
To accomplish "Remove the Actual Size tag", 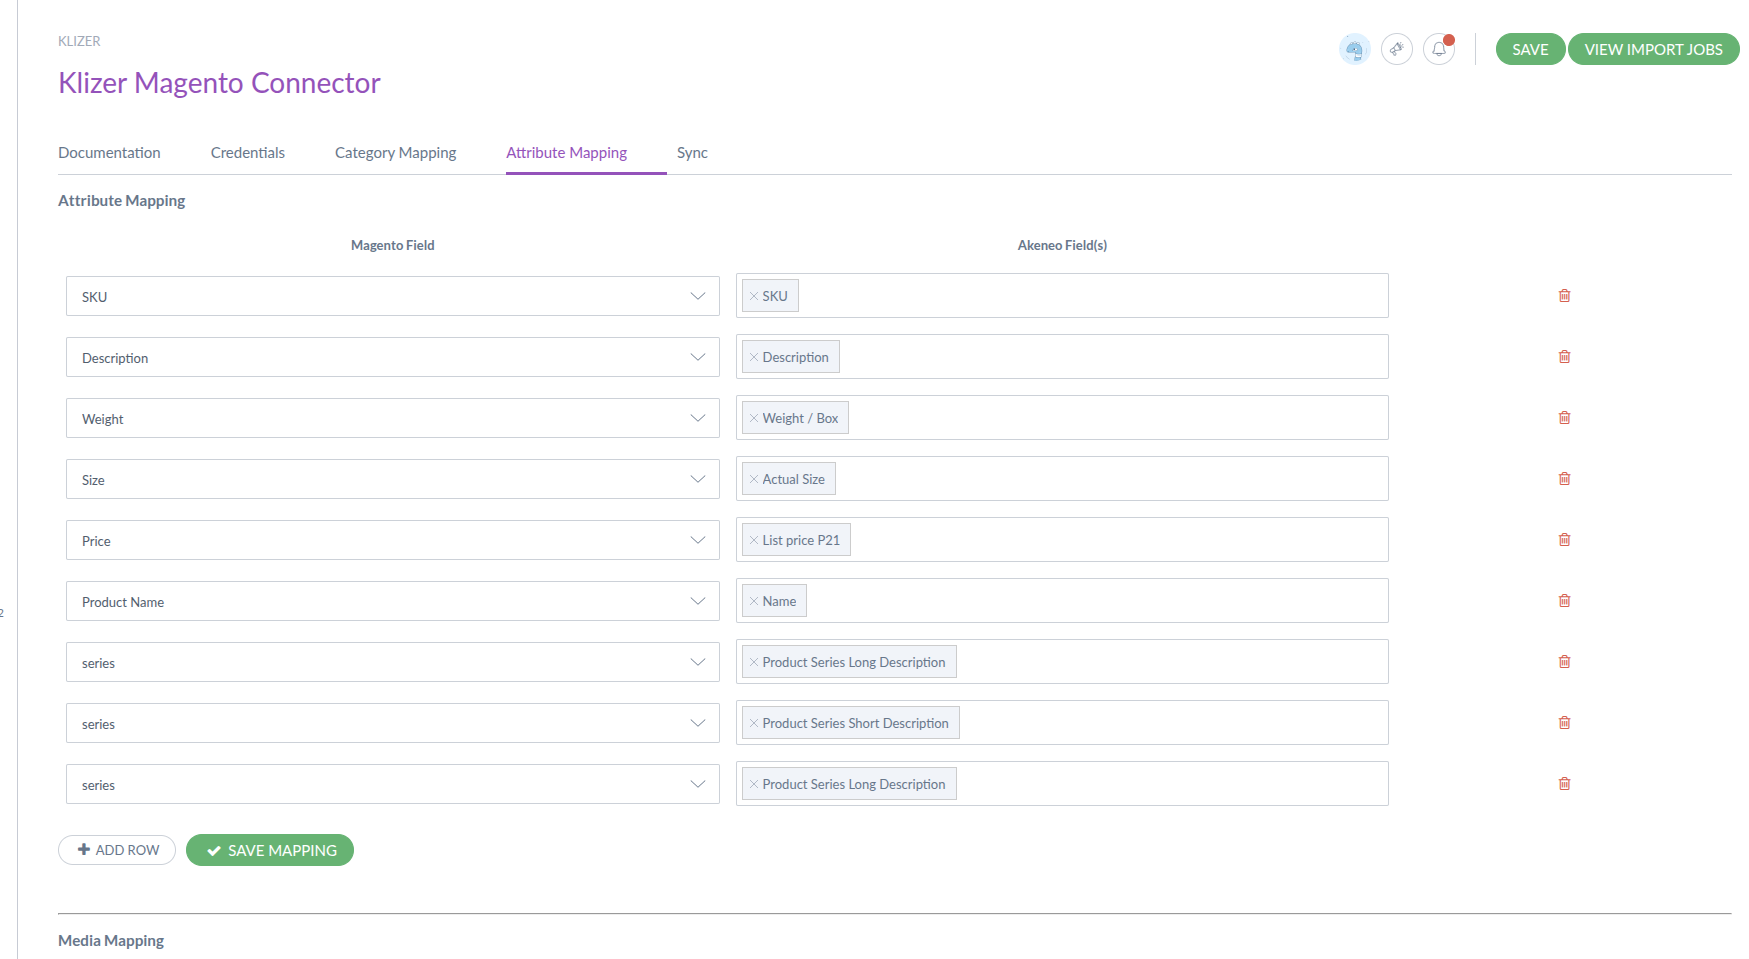I will coord(754,479).
